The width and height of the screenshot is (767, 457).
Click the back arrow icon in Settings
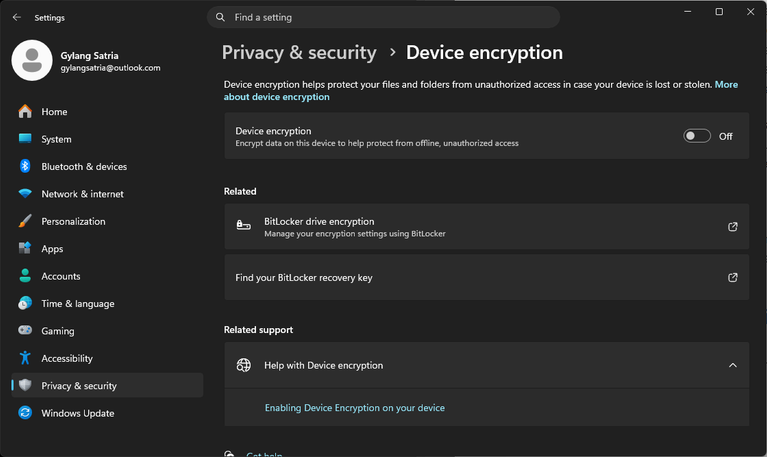tap(17, 17)
